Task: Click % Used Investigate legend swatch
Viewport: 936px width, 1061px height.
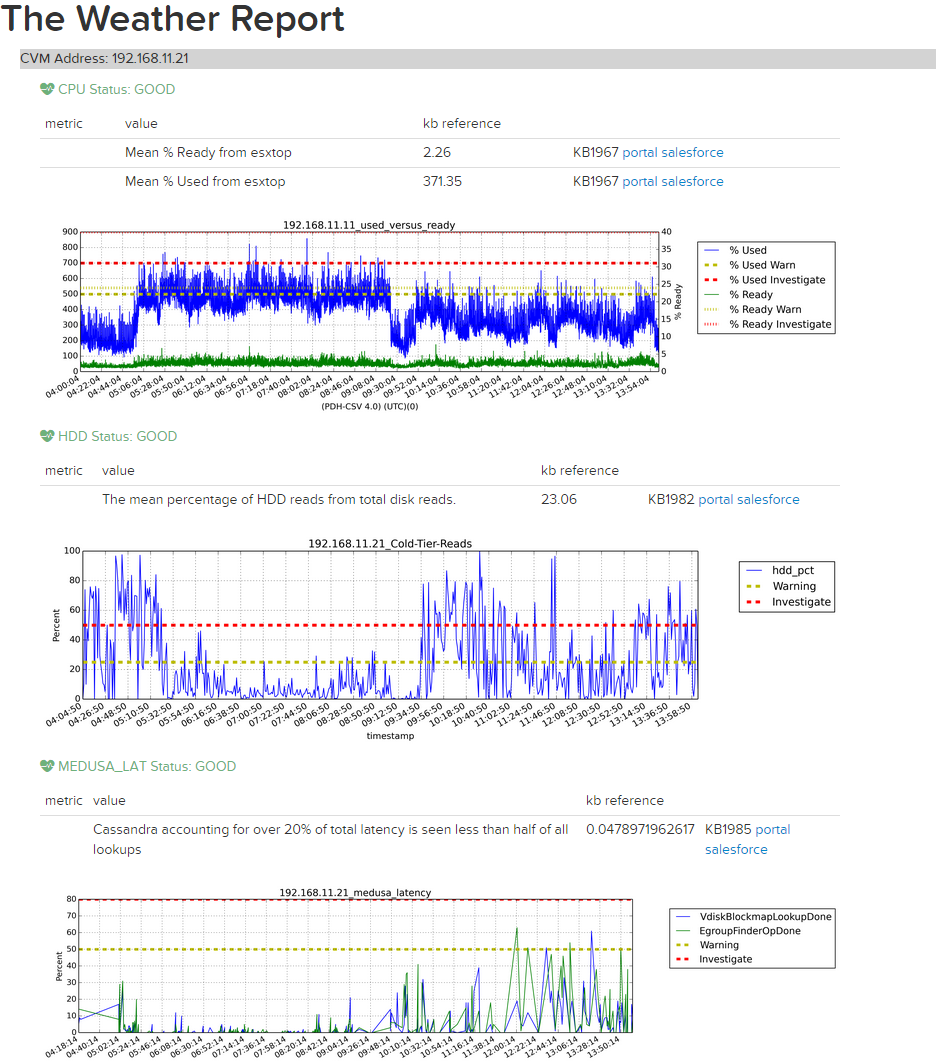Action: [711, 279]
